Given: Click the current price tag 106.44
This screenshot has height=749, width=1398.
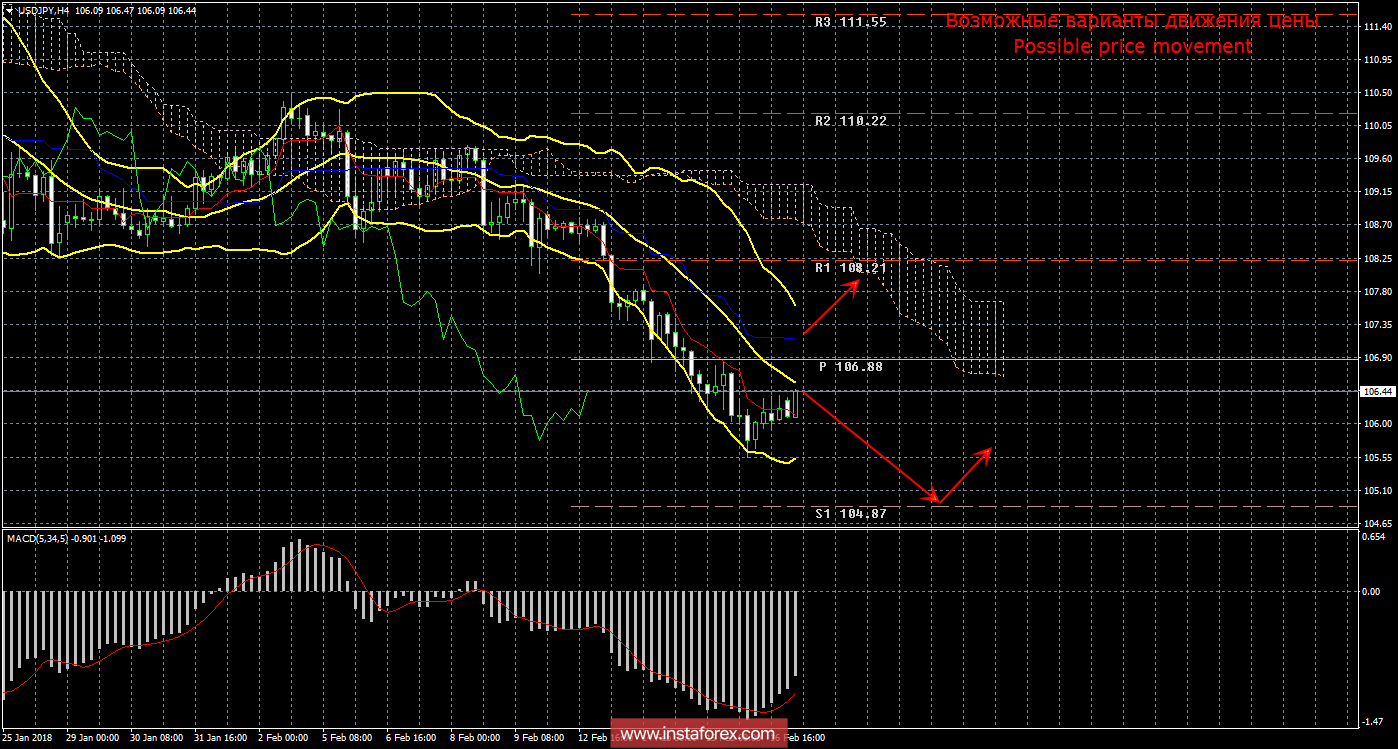Looking at the screenshot, I should pos(1377,391).
